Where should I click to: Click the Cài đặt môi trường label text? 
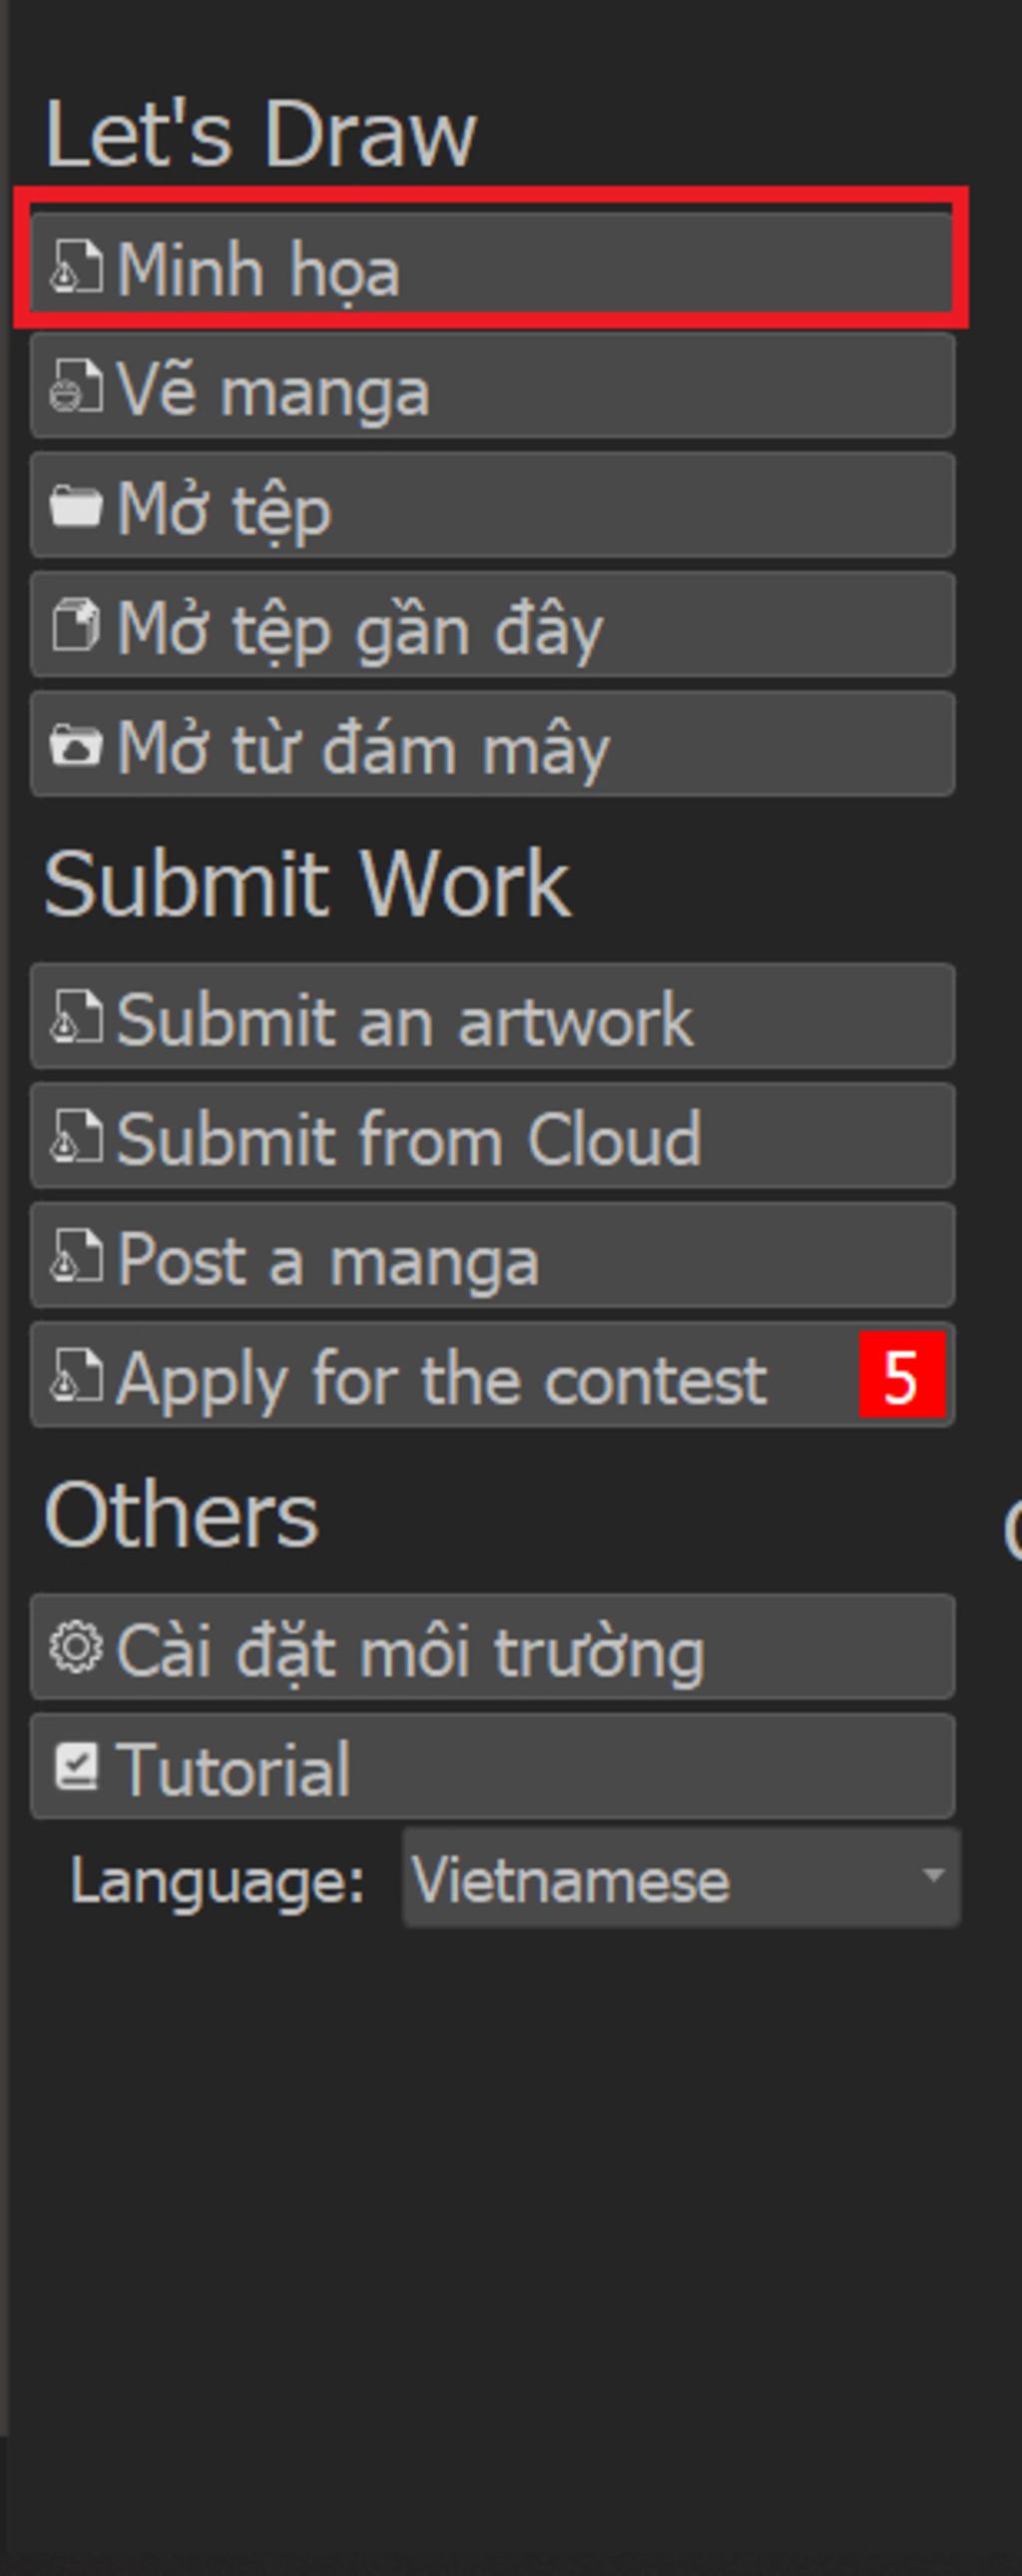(411, 1652)
